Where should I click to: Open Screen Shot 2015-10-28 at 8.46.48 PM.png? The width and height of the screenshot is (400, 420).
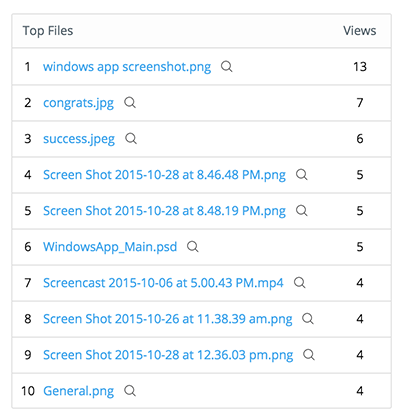164,175
